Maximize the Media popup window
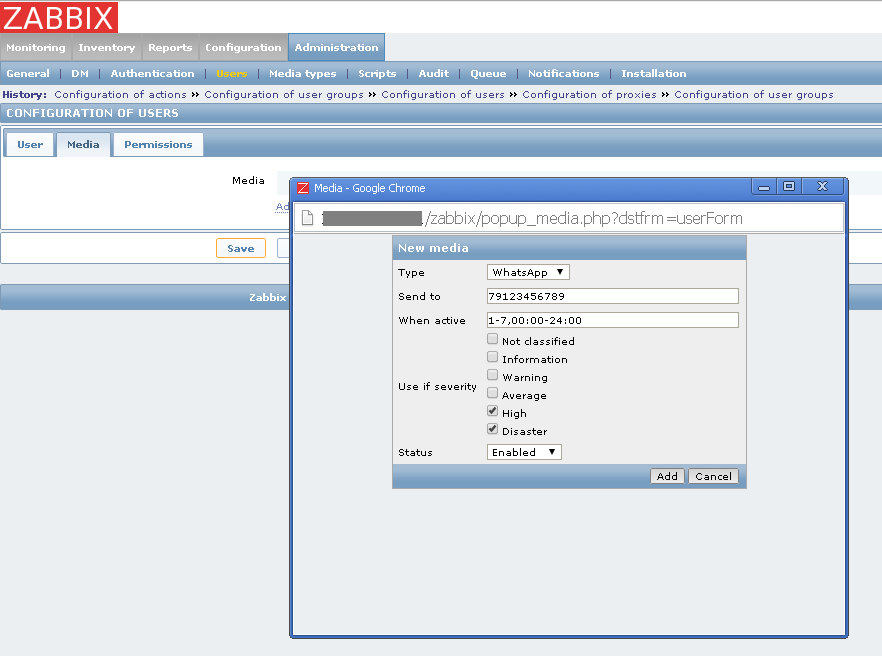The image size is (882, 656). pos(789,186)
